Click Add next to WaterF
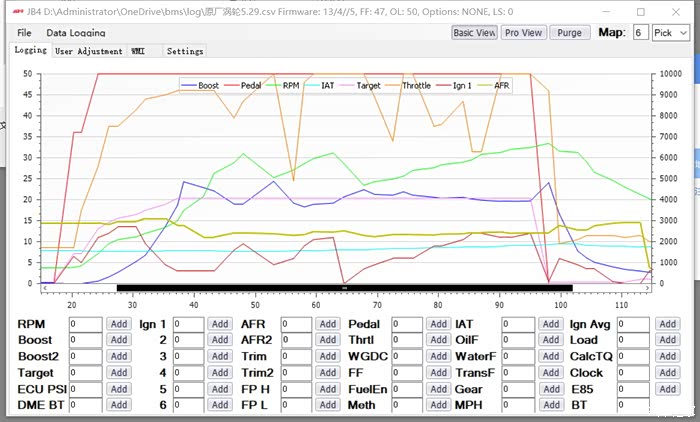Viewport: 700px width, 422px height. [x=551, y=356]
